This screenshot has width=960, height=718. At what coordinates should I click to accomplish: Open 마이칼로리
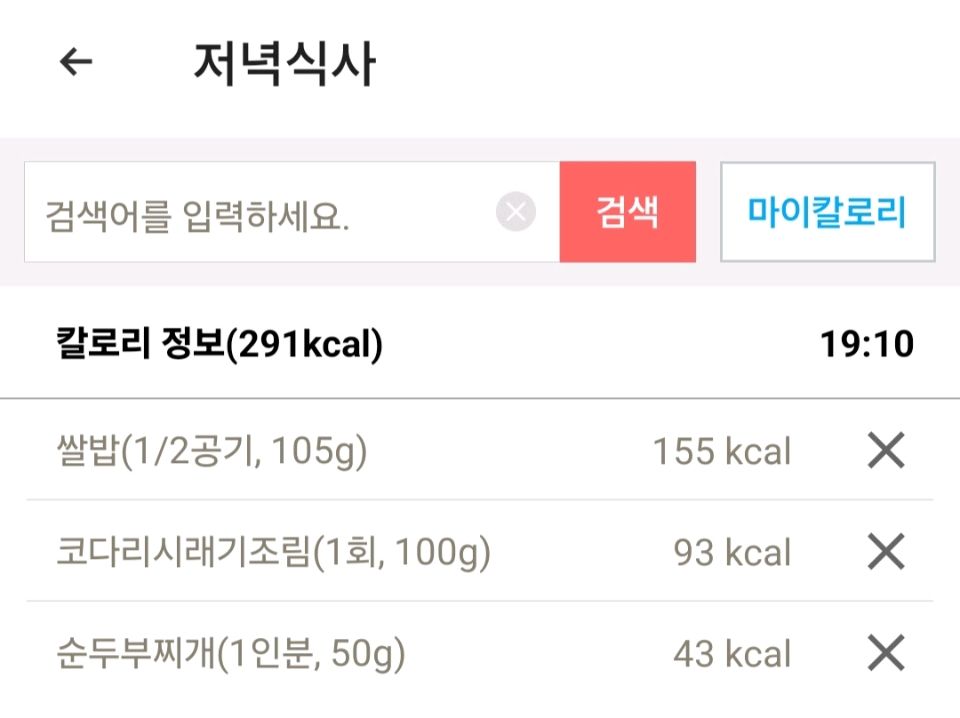(x=827, y=212)
